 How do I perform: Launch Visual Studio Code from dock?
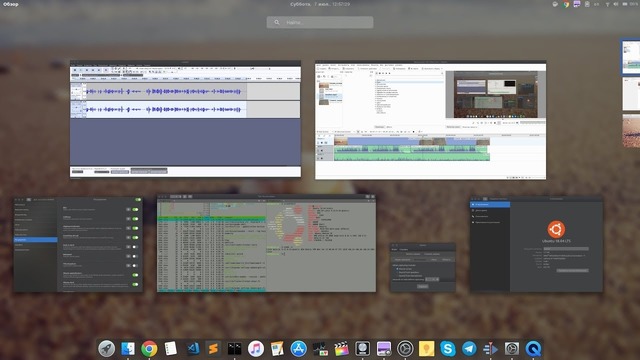tap(192, 349)
